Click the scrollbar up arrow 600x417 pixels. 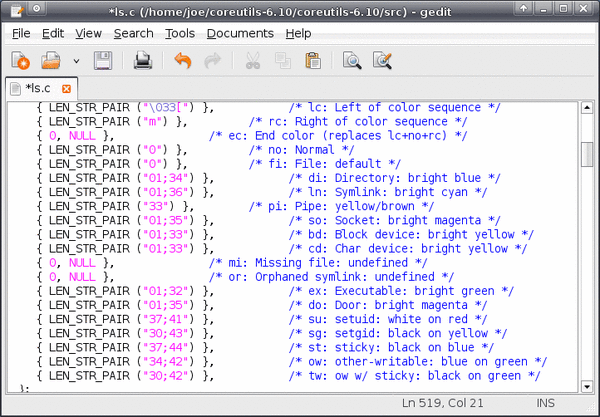(x=587, y=108)
